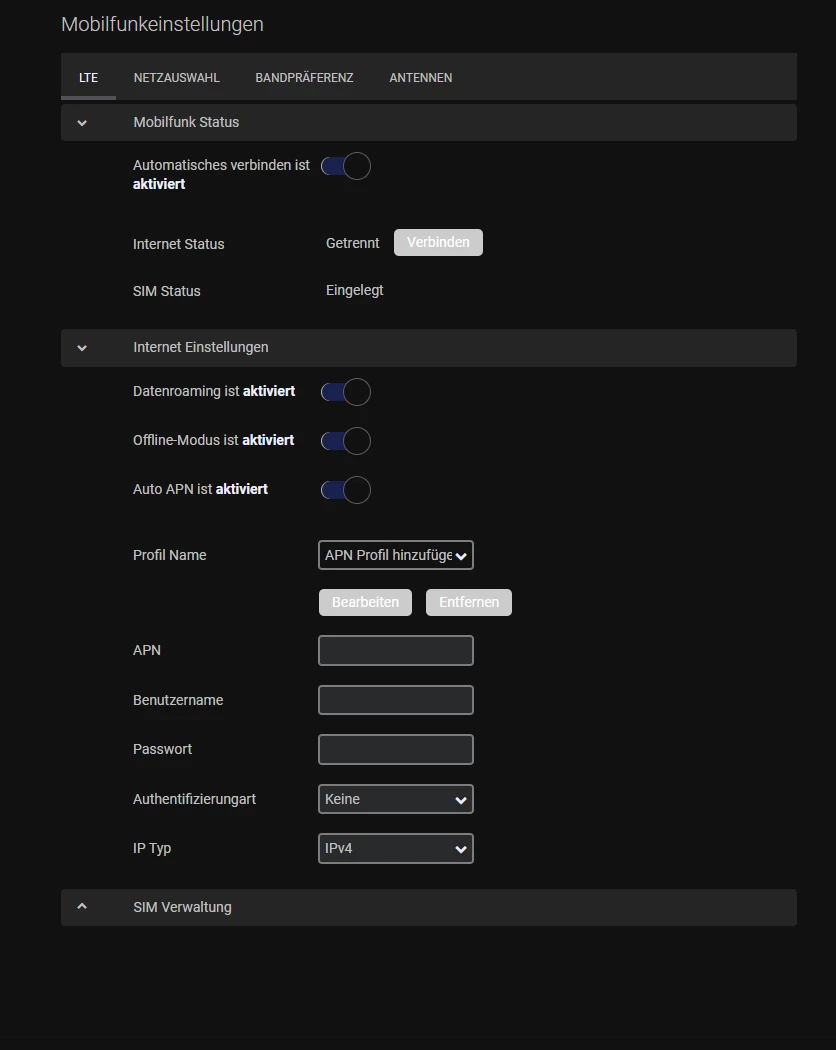Turn off the Offline-Modus switch

(x=346, y=441)
